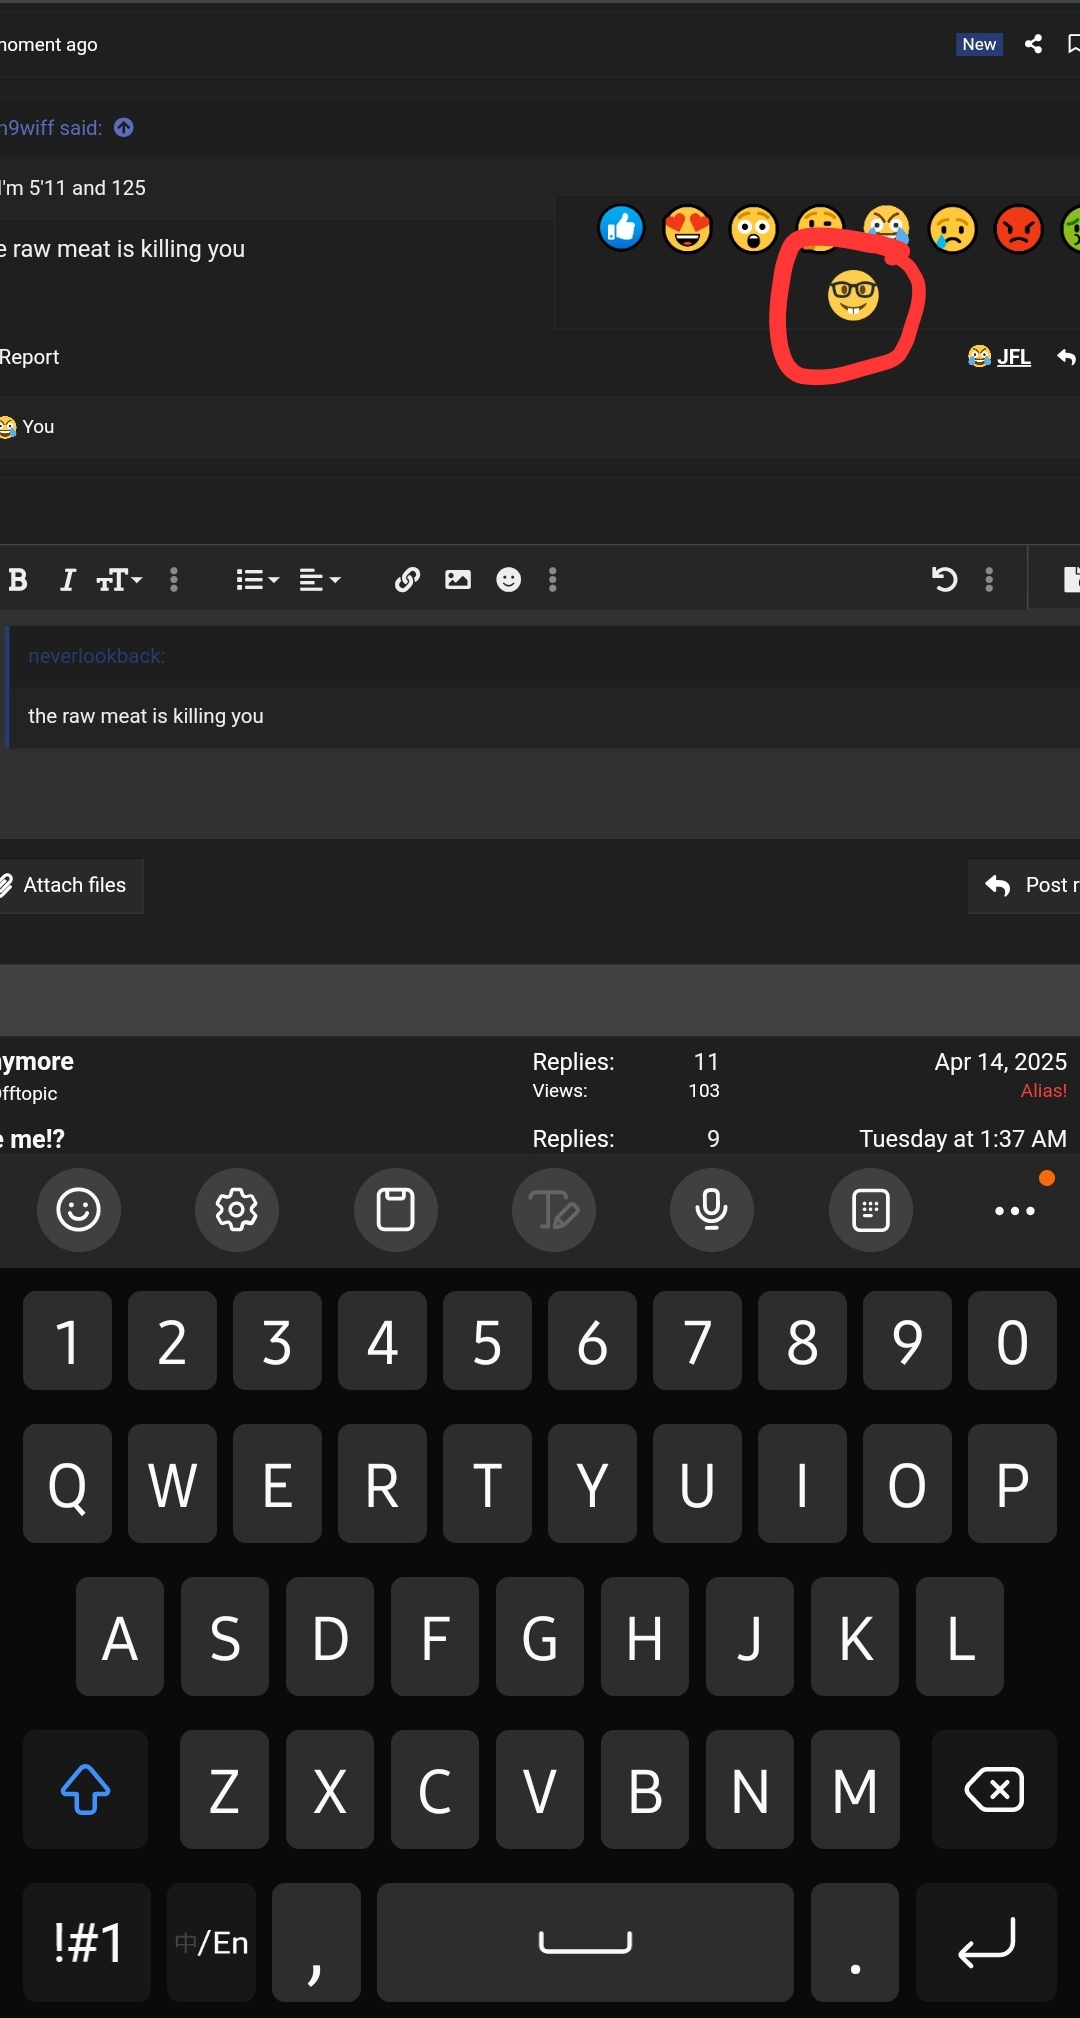1080x2018 pixels.
Task: Select the 'I'm 5'11 and 125' quoted text
Action: [x=73, y=188]
